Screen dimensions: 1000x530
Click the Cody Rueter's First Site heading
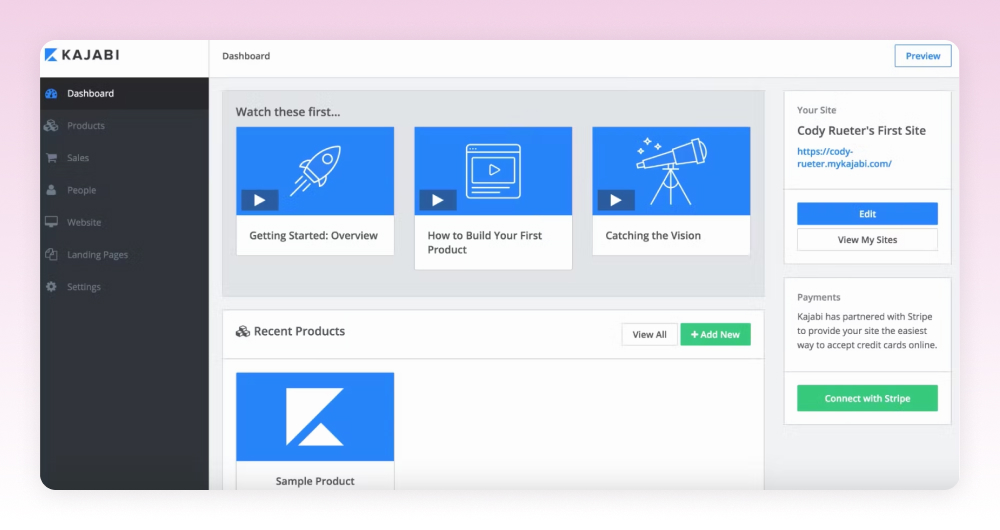[861, 131]
